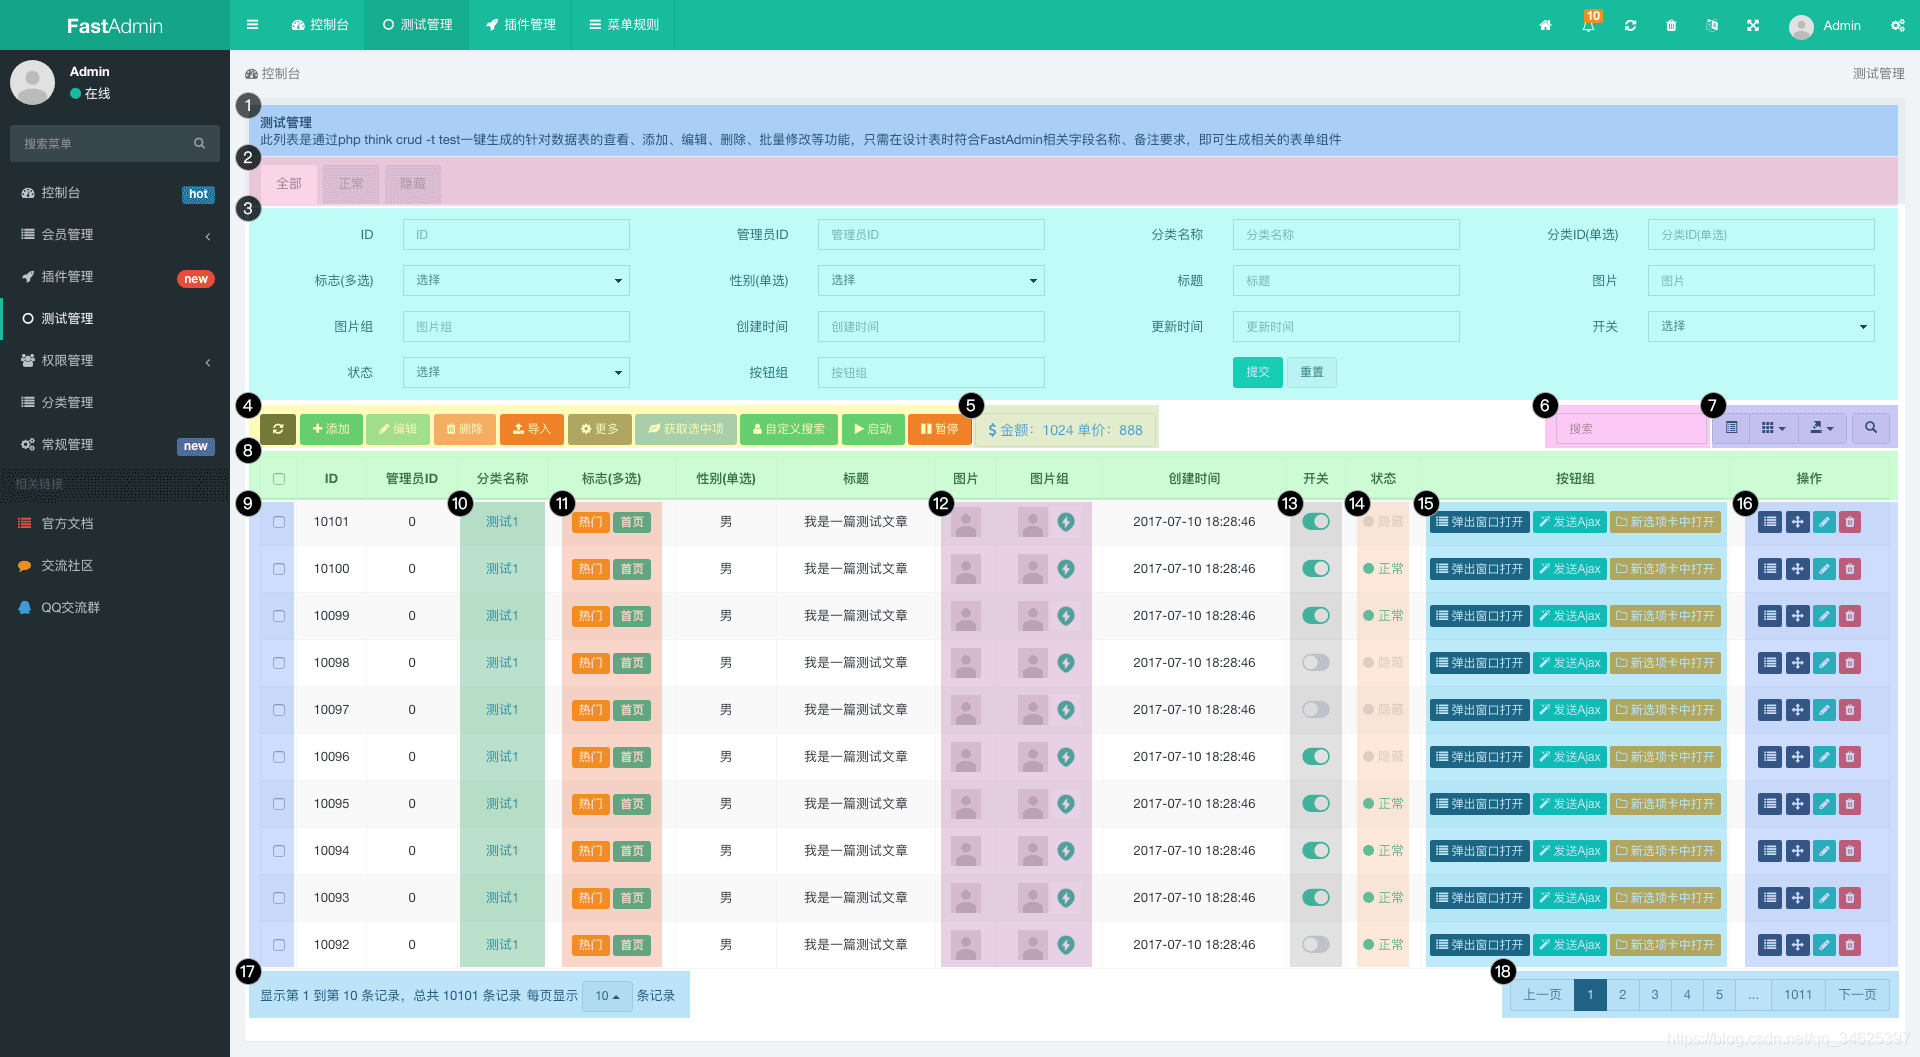Click 发送Ajax button in row 10100

click(x=1569, y=569)
